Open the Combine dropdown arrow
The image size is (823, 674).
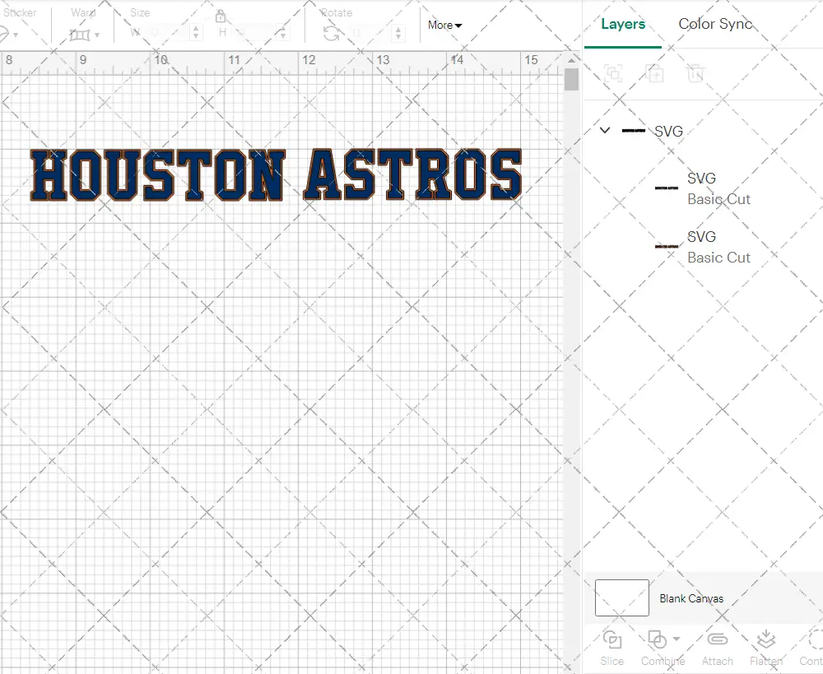click(x=676, y=638)
